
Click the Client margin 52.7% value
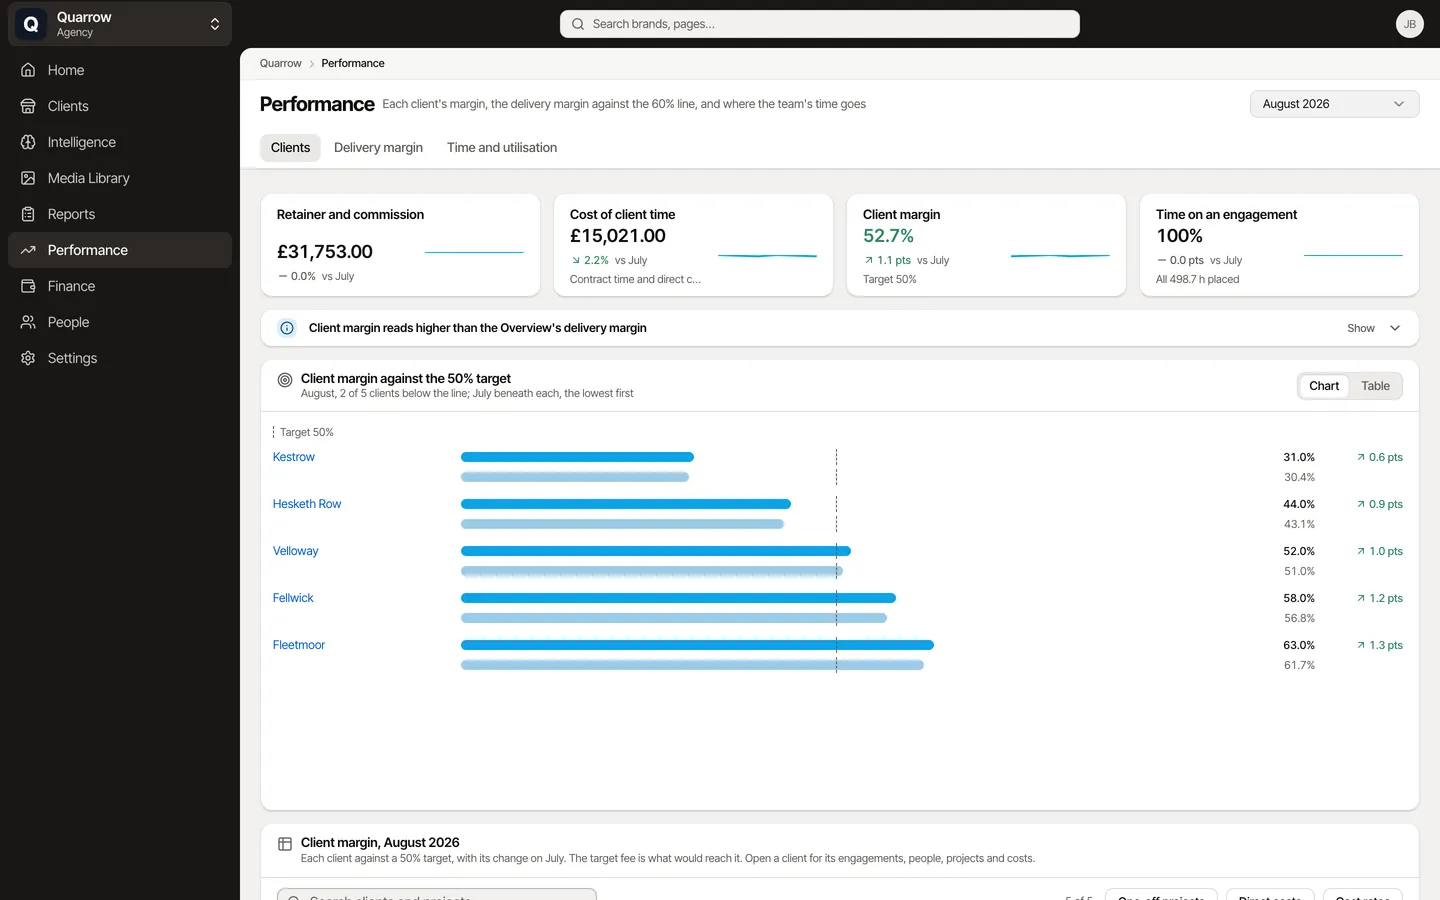tap(889, 236)
